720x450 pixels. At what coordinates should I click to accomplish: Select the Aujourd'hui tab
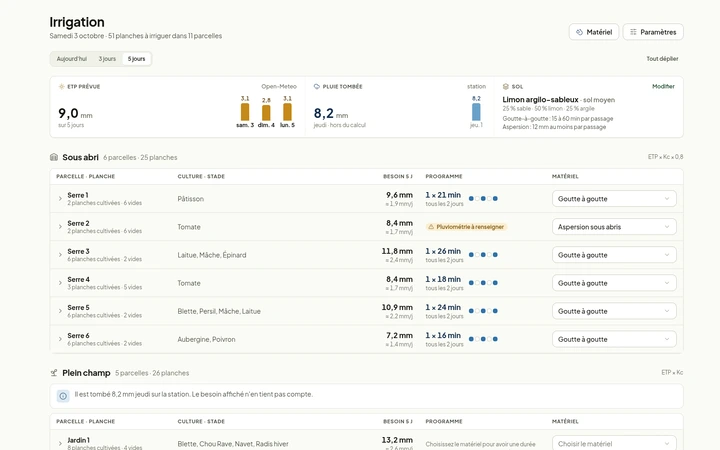(x=72, y=59)
